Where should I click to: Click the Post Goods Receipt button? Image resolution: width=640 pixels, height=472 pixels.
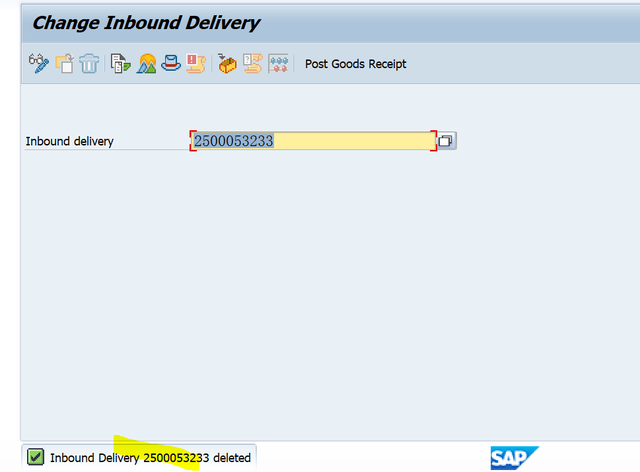[x=356, y=64]
